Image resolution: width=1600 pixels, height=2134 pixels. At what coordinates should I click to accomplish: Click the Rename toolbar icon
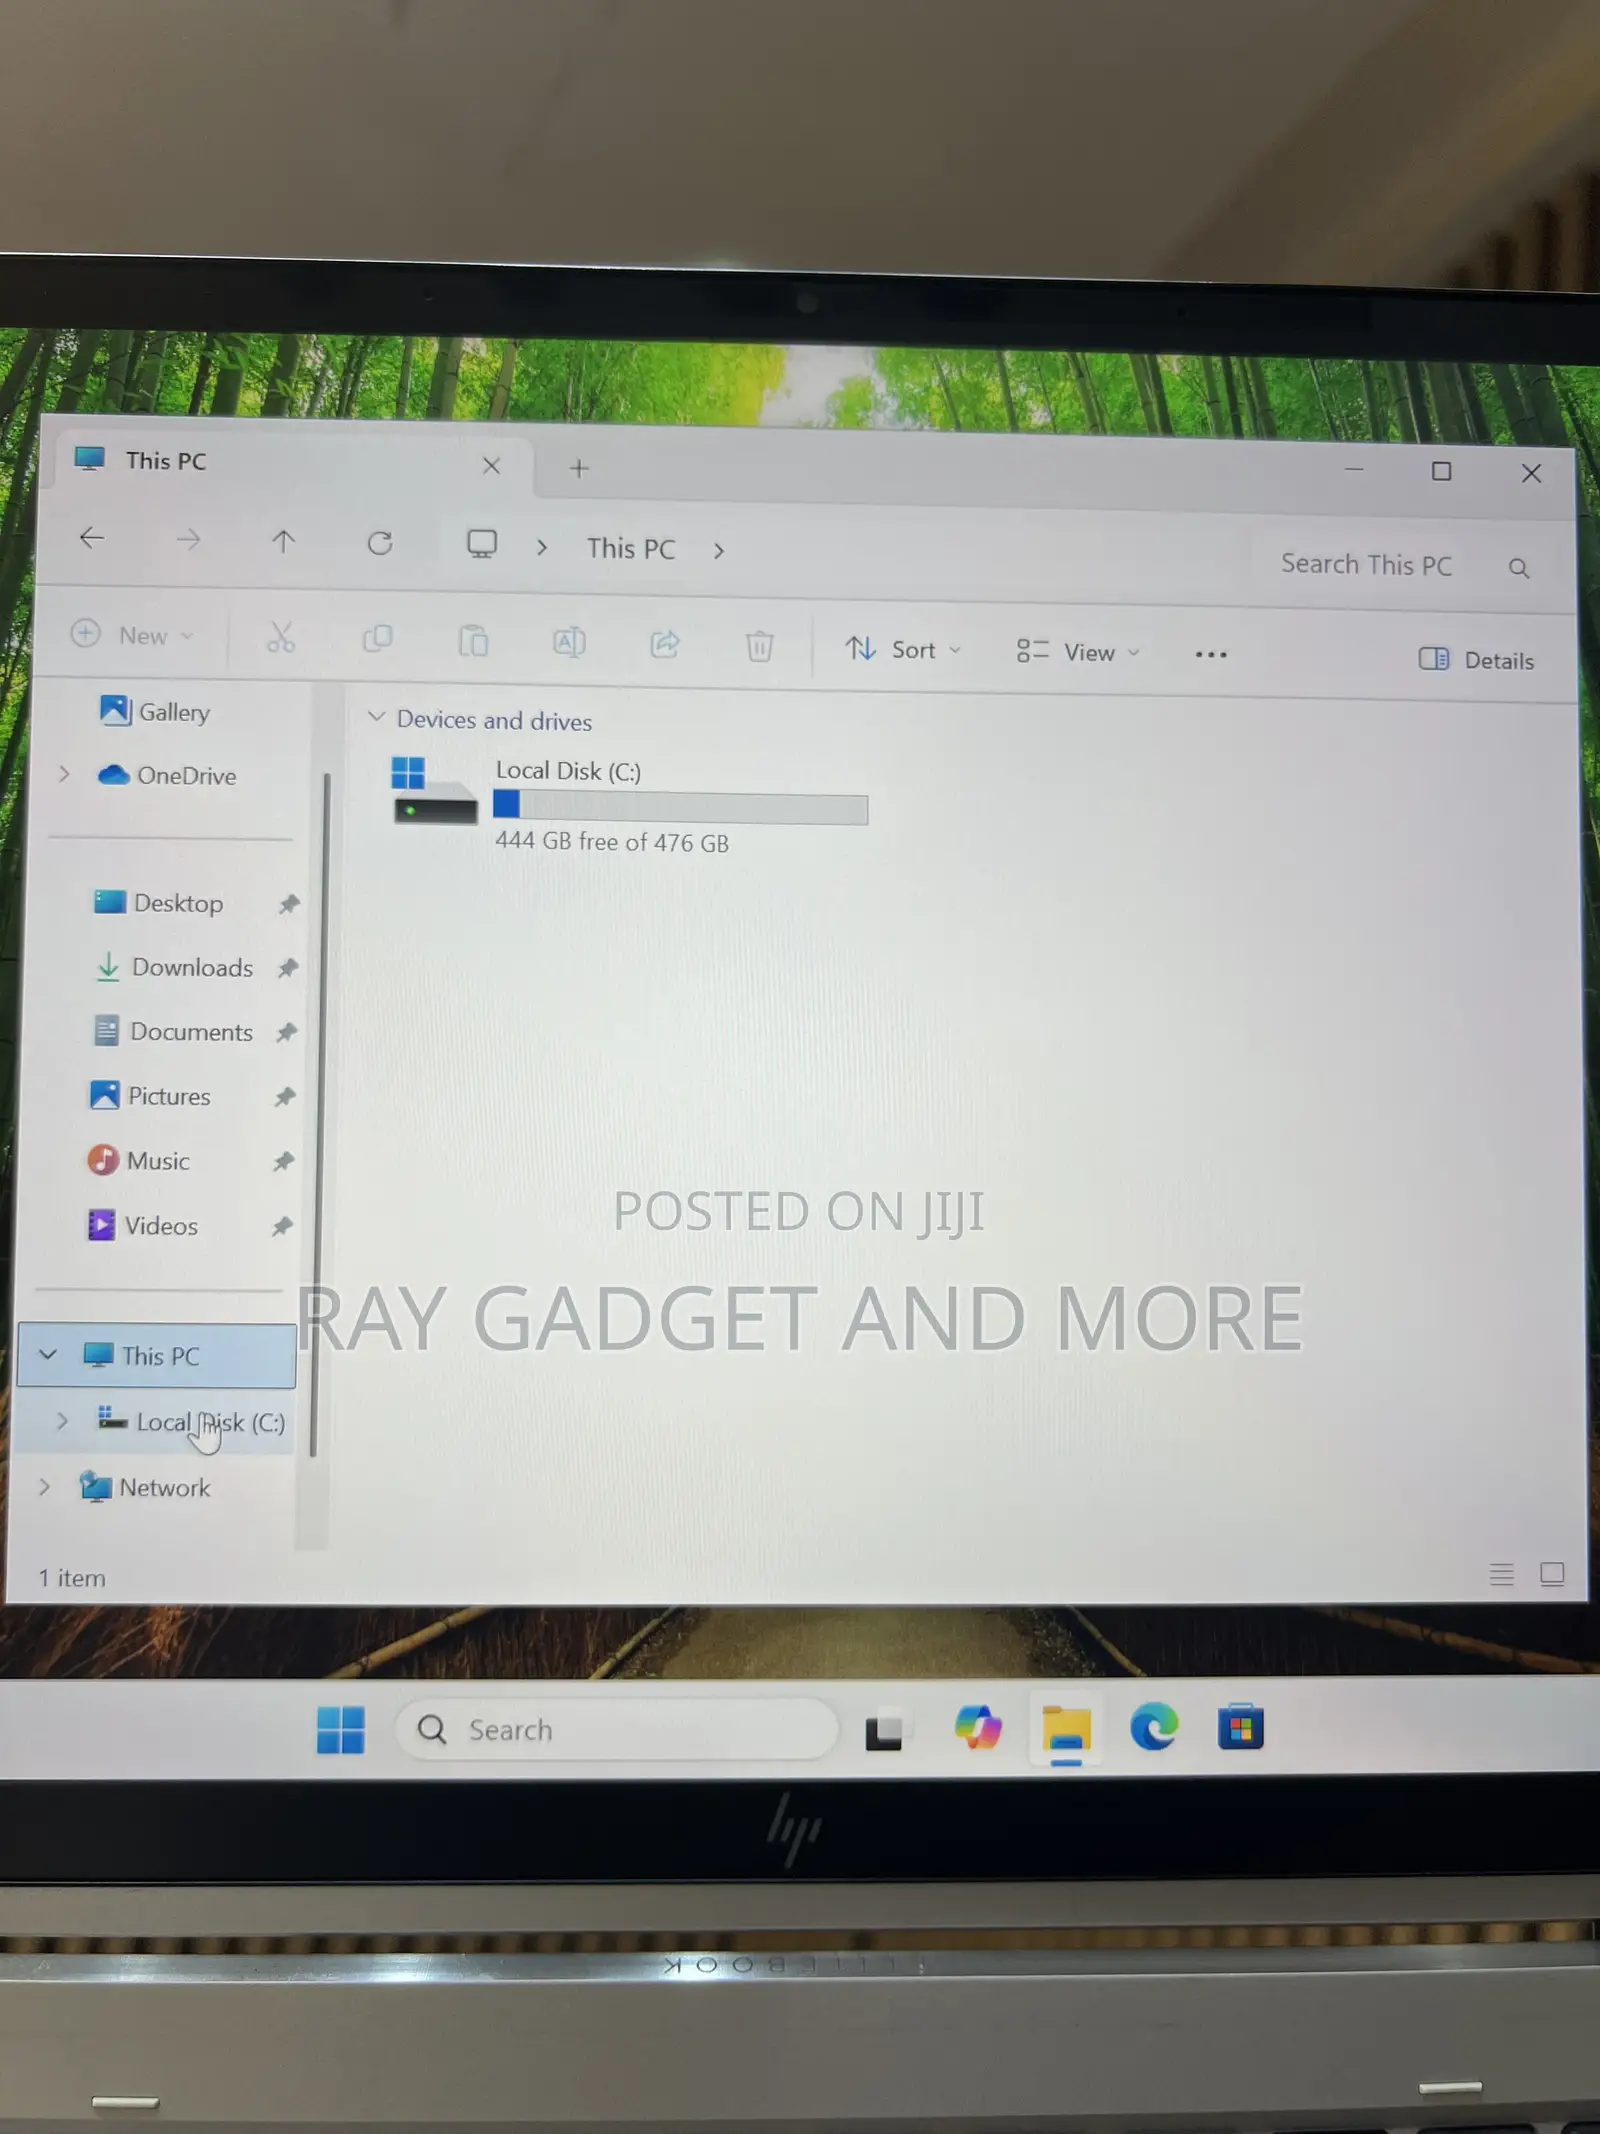pos(569,642)
